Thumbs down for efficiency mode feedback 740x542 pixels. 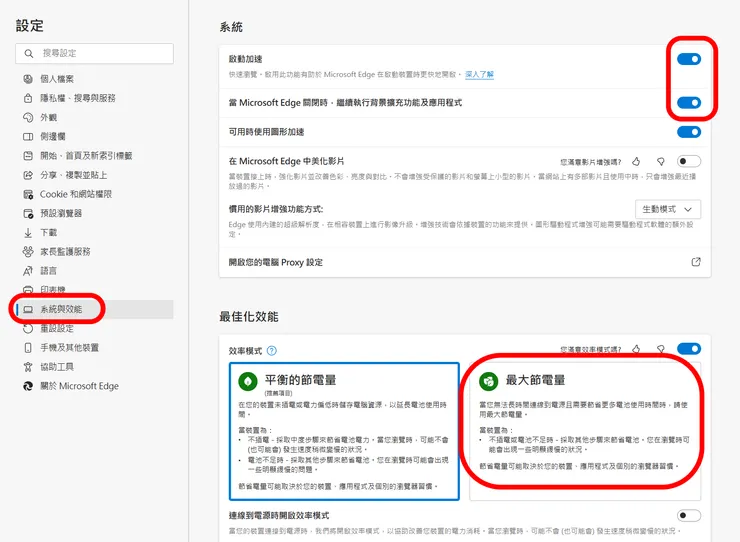click(661, 349)
